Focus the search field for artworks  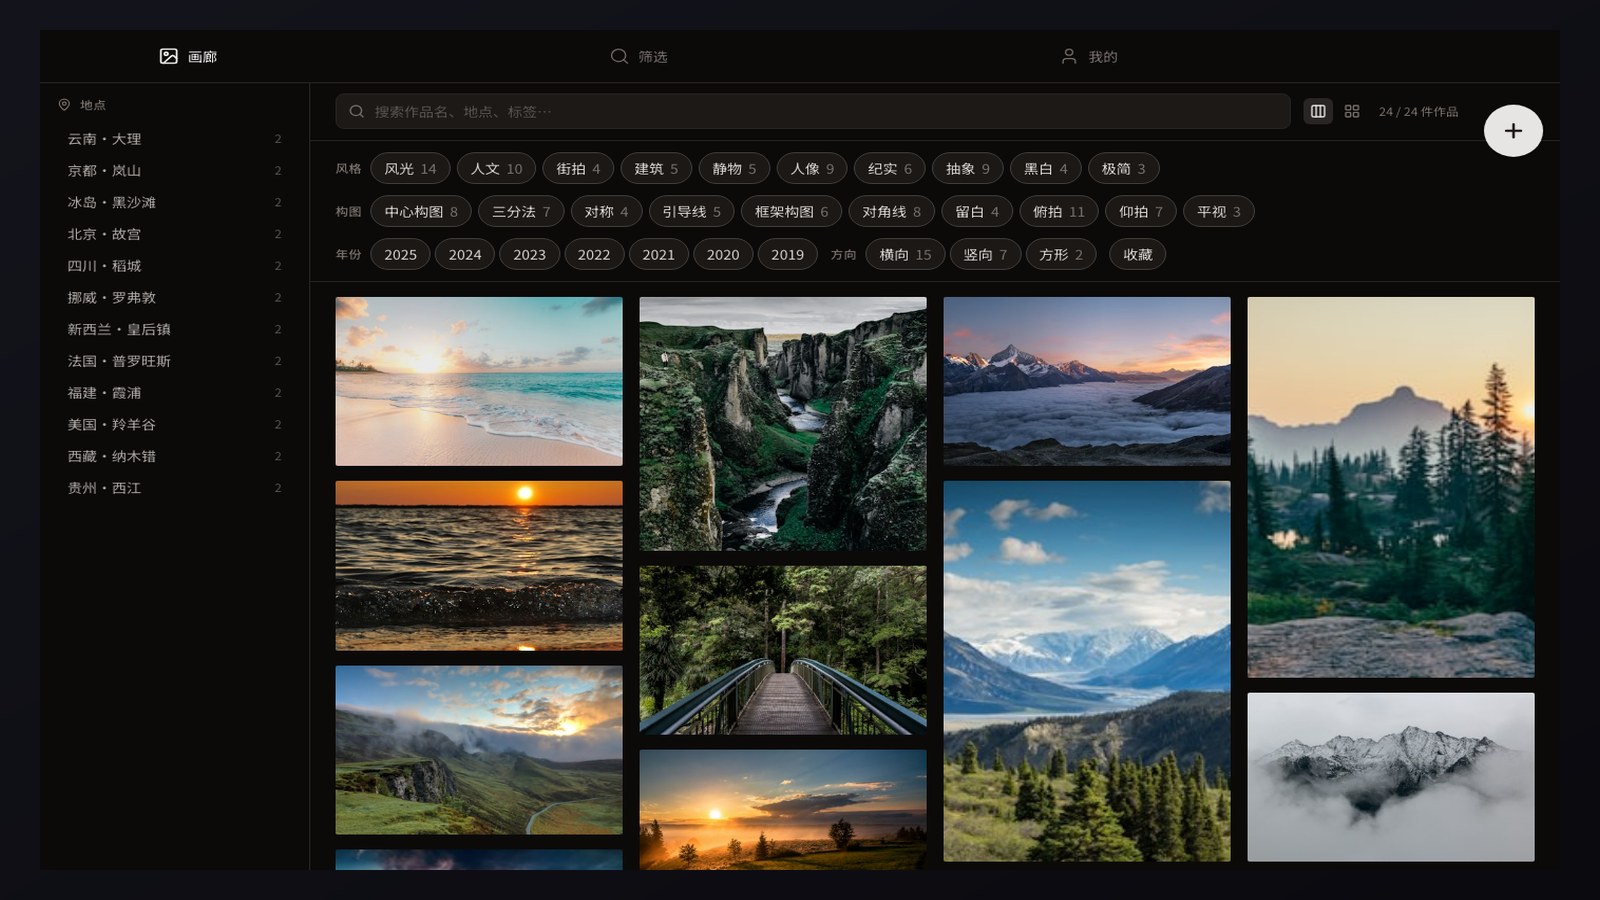click(813, 111)
